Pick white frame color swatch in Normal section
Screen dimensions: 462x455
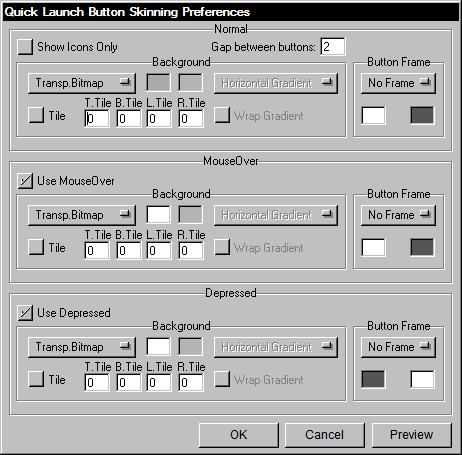click(373, 115)
